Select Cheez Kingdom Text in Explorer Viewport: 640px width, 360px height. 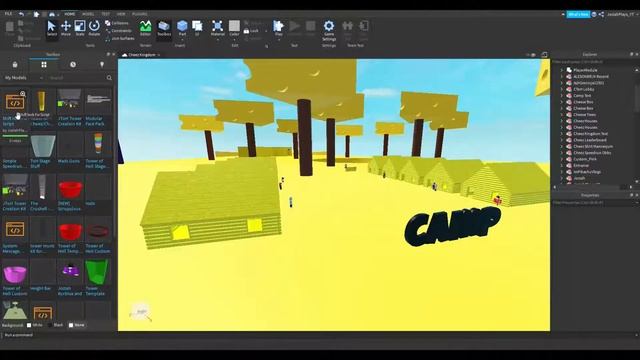(x=590, y=134)
